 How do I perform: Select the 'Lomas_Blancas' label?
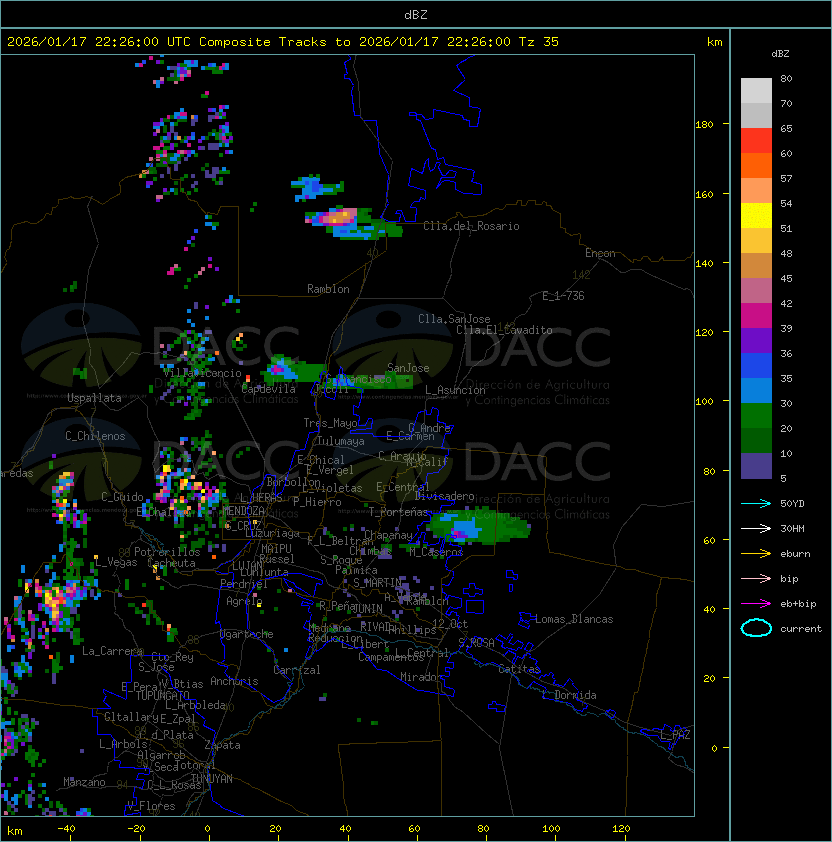click(574, 619)
